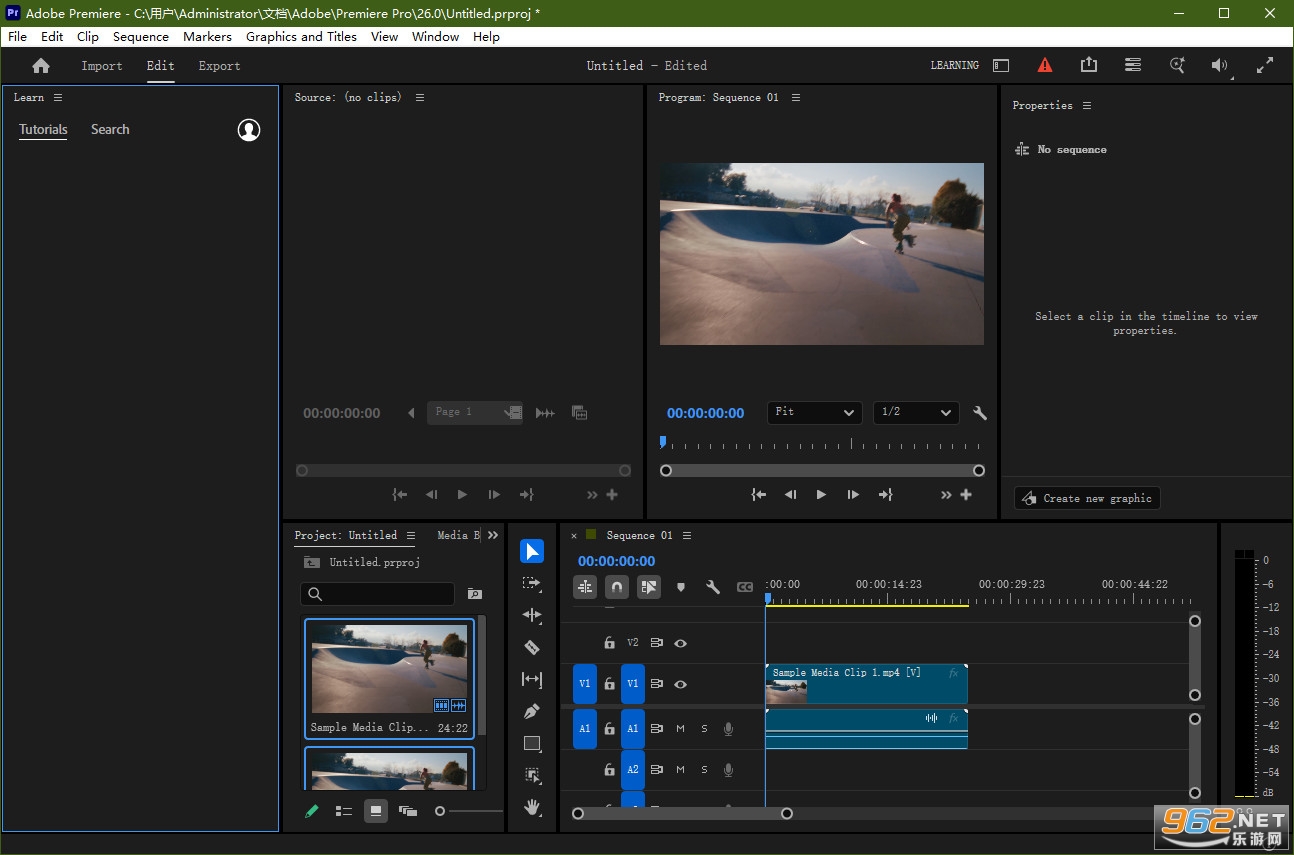Screen dimensions: 1294x855
Task: Toggle full screen video icon
Action: coord(1265,65)
